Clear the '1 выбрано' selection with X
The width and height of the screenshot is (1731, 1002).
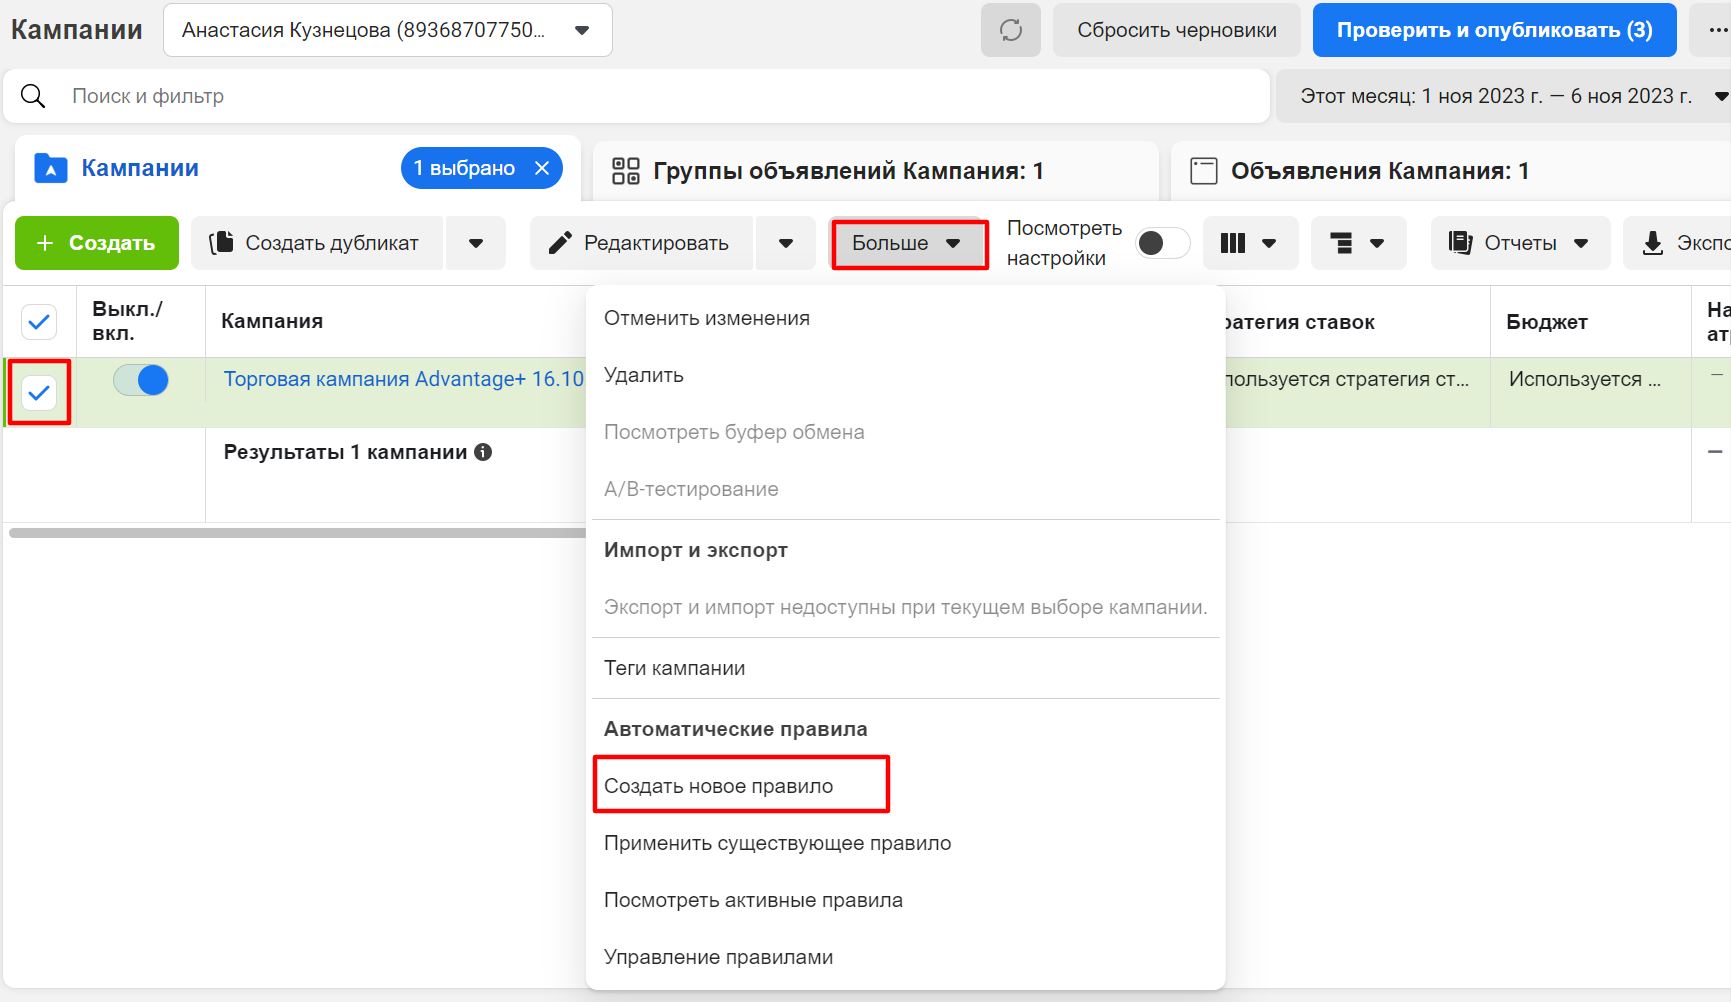coord(542,168)
